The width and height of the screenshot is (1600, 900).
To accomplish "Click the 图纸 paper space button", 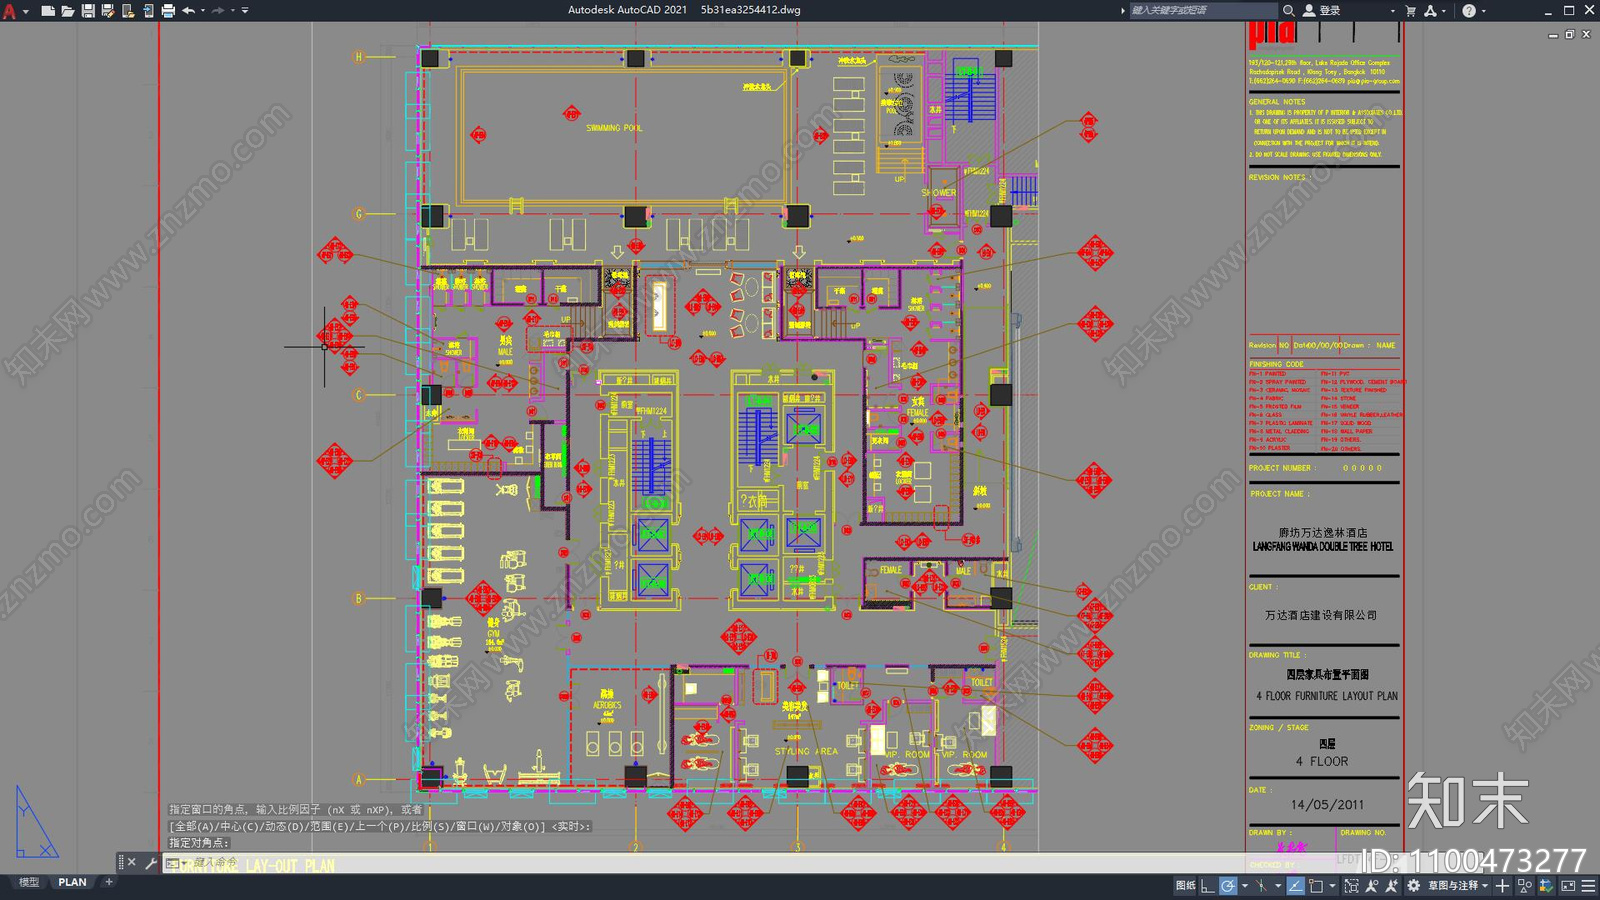I will click(1186, 886).
